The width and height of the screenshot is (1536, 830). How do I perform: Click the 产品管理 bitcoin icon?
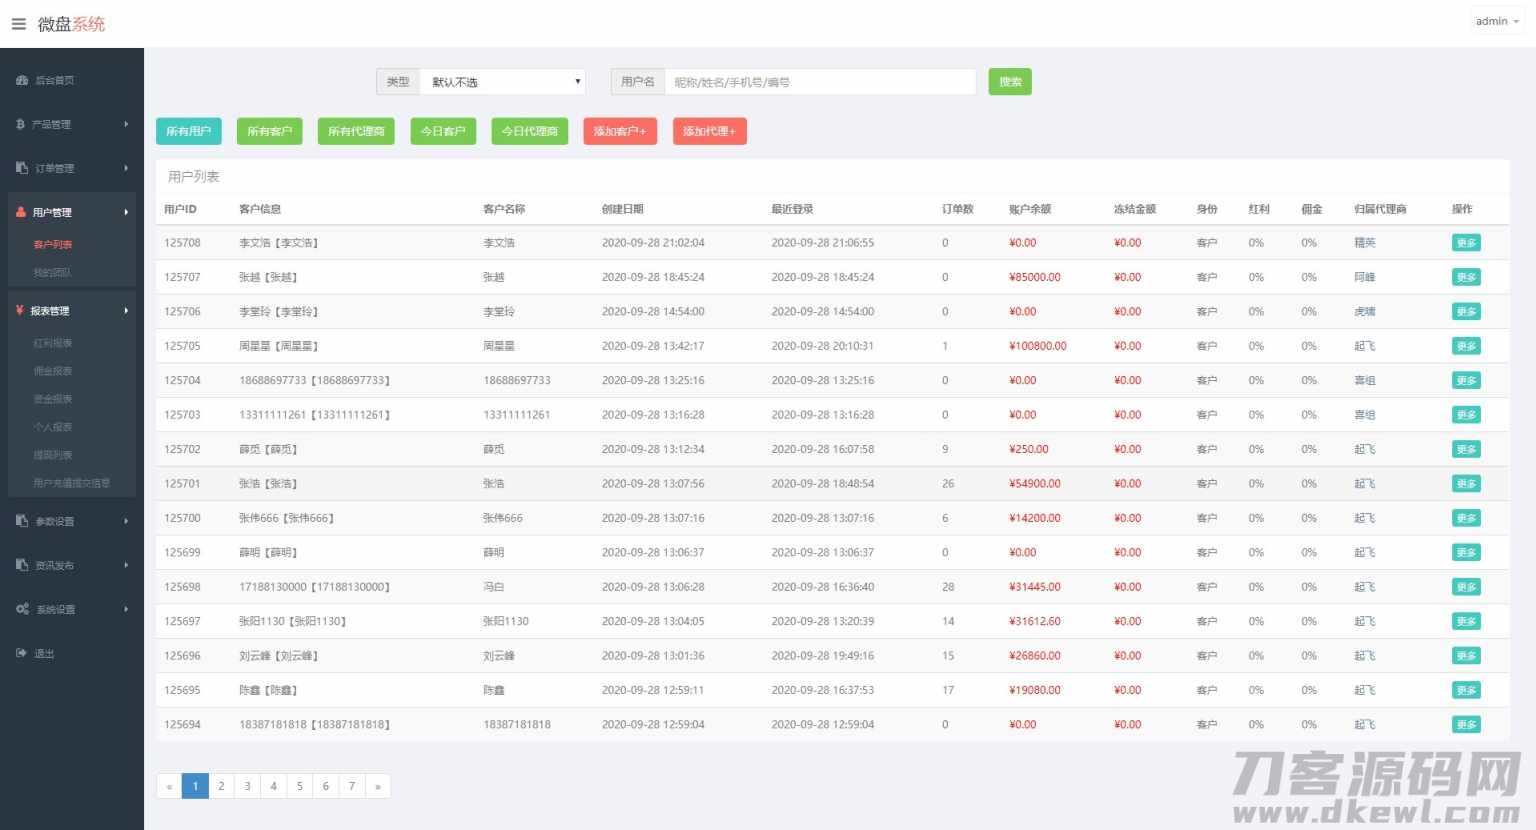(21, 124)
